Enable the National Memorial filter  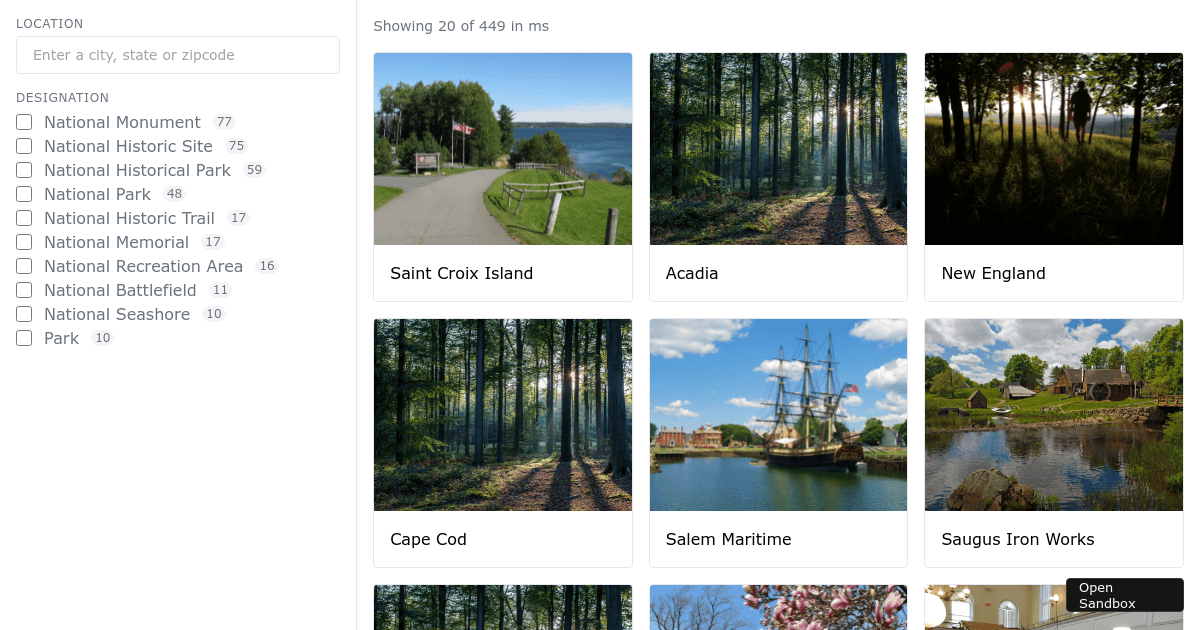(24, 242)
